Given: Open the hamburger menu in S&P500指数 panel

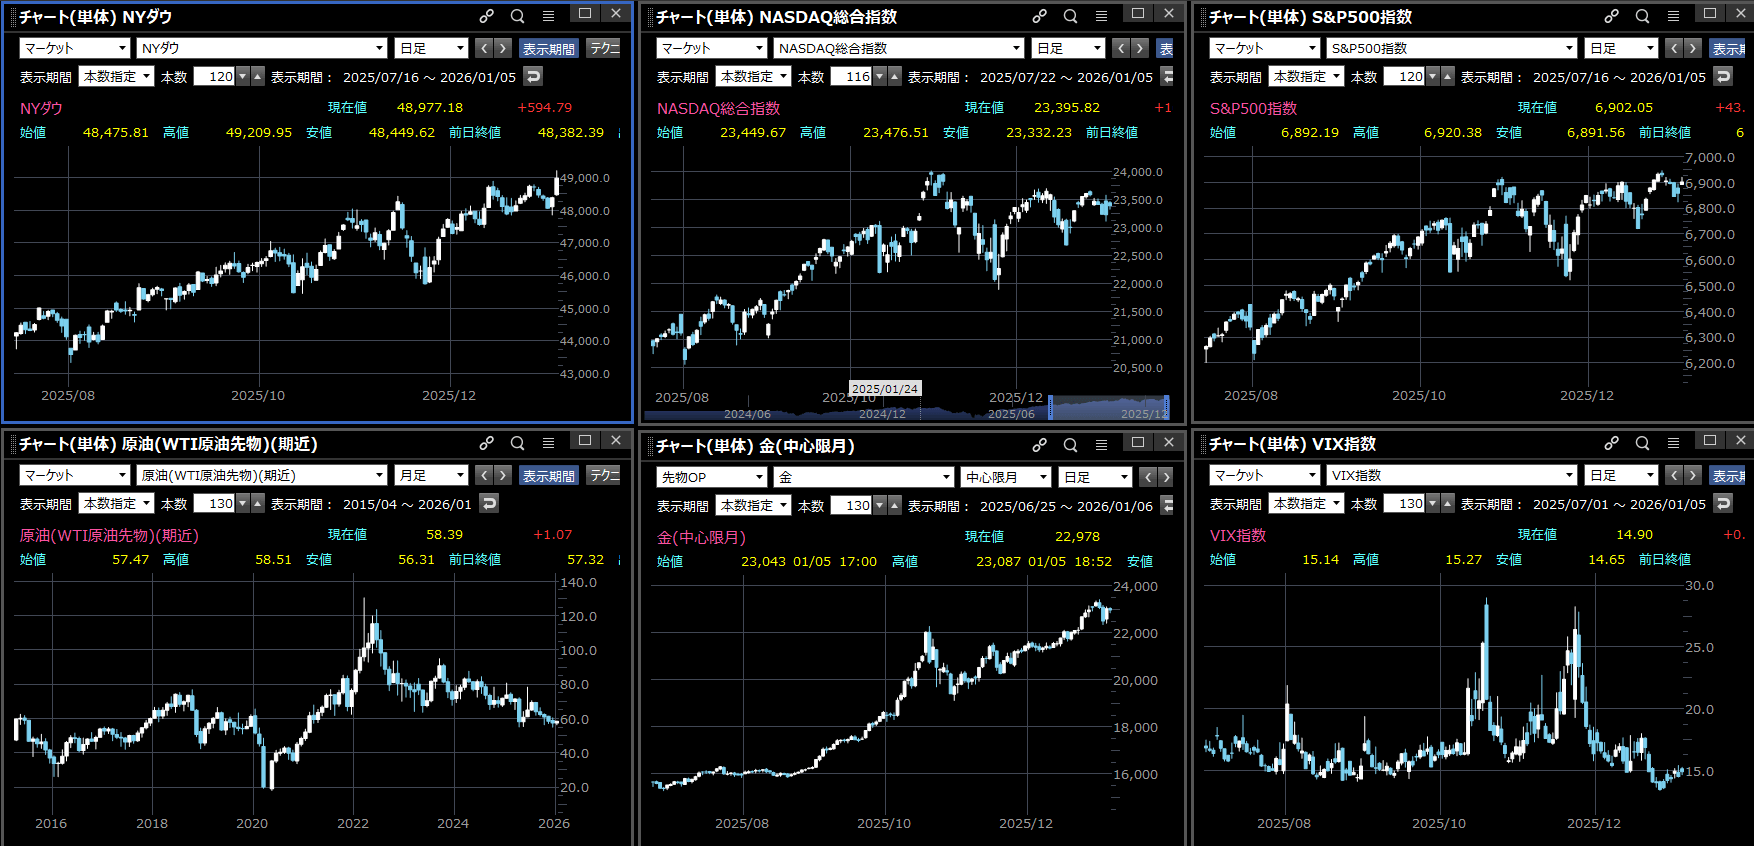Looking at the screenshot, I should 1673,16.
